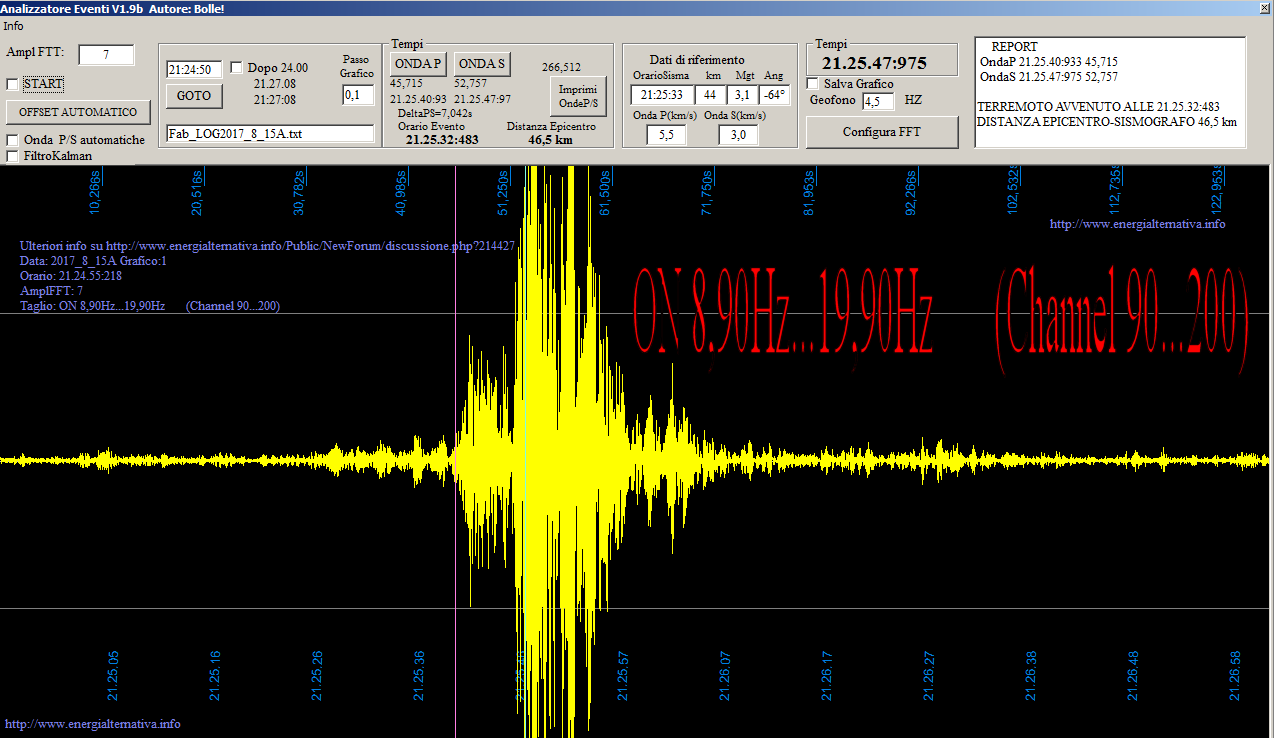The width and height of the screenshot is (1274, 738).
Task: Click the 21.26.27 time axis label
Action: (x=929, y=677)
